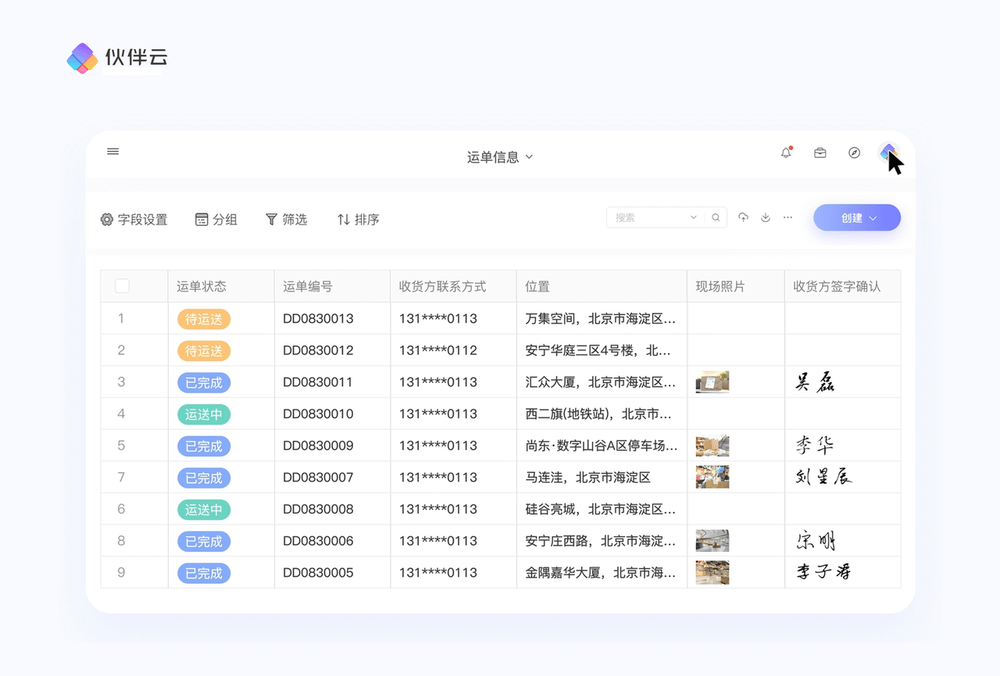Open the site photo thumbnail for DD0830011
The width and height of the screenshot is (1000, 676).
click(x=712, y=382)
